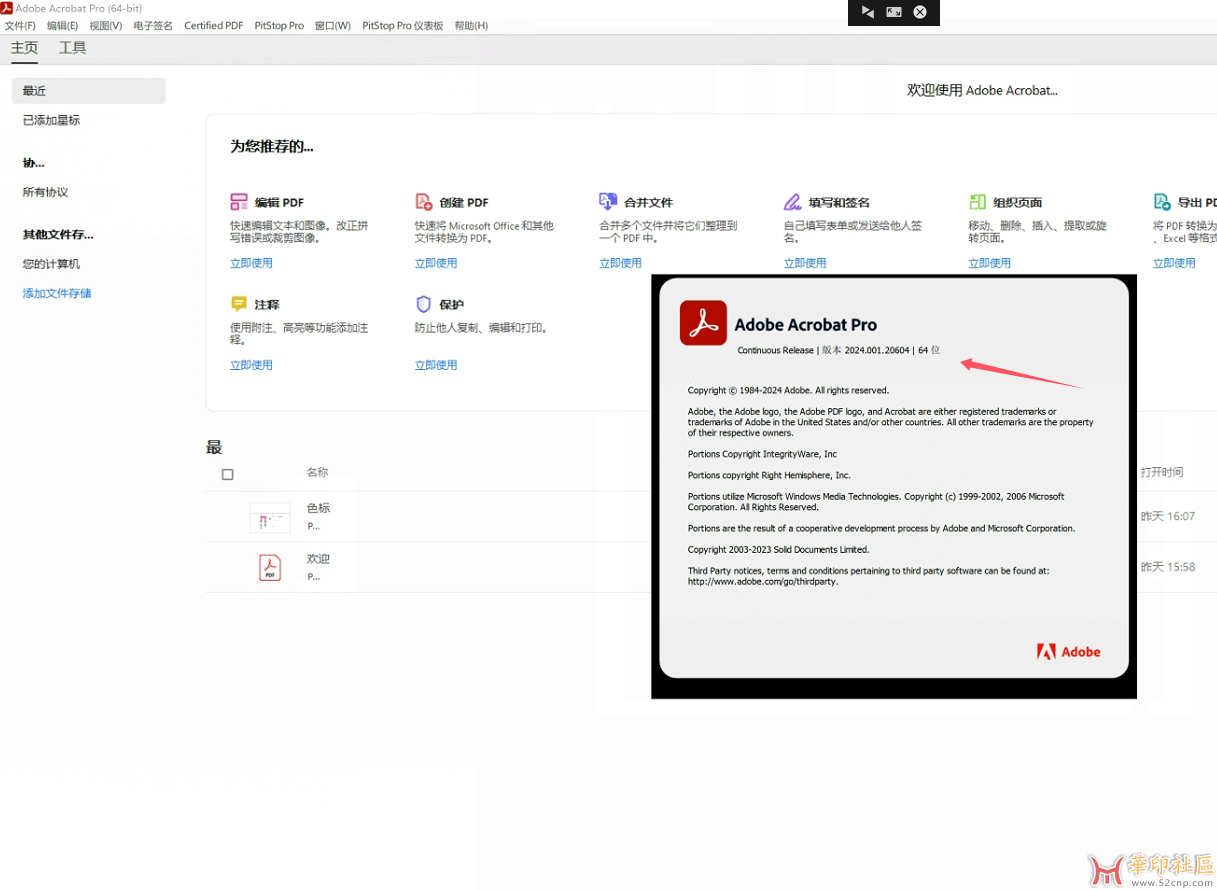Click the Organize Pages (组织页面) tool icon
Image resolution: width=1217 pixels, height=890 pixels.
click(x=977, y=202)
